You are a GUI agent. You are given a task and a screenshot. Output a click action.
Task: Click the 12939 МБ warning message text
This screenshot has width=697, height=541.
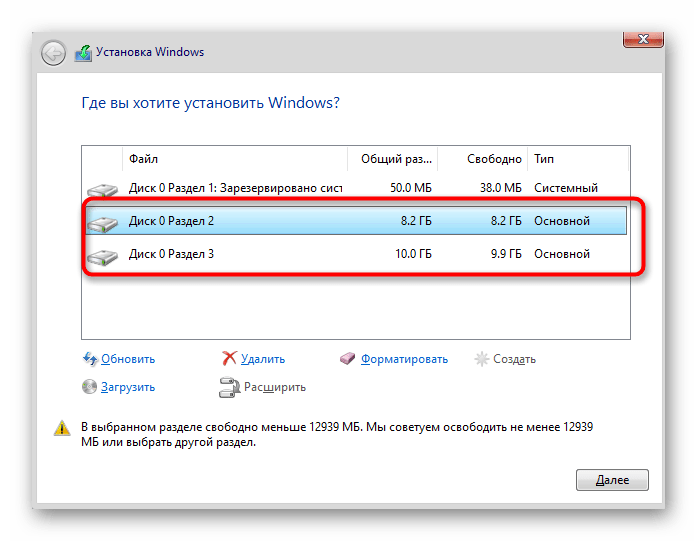[337, 435]
